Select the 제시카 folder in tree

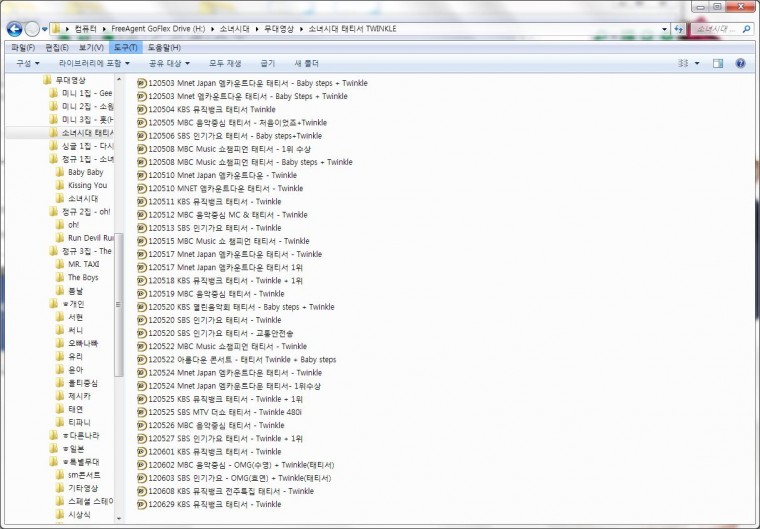point(79,396)
